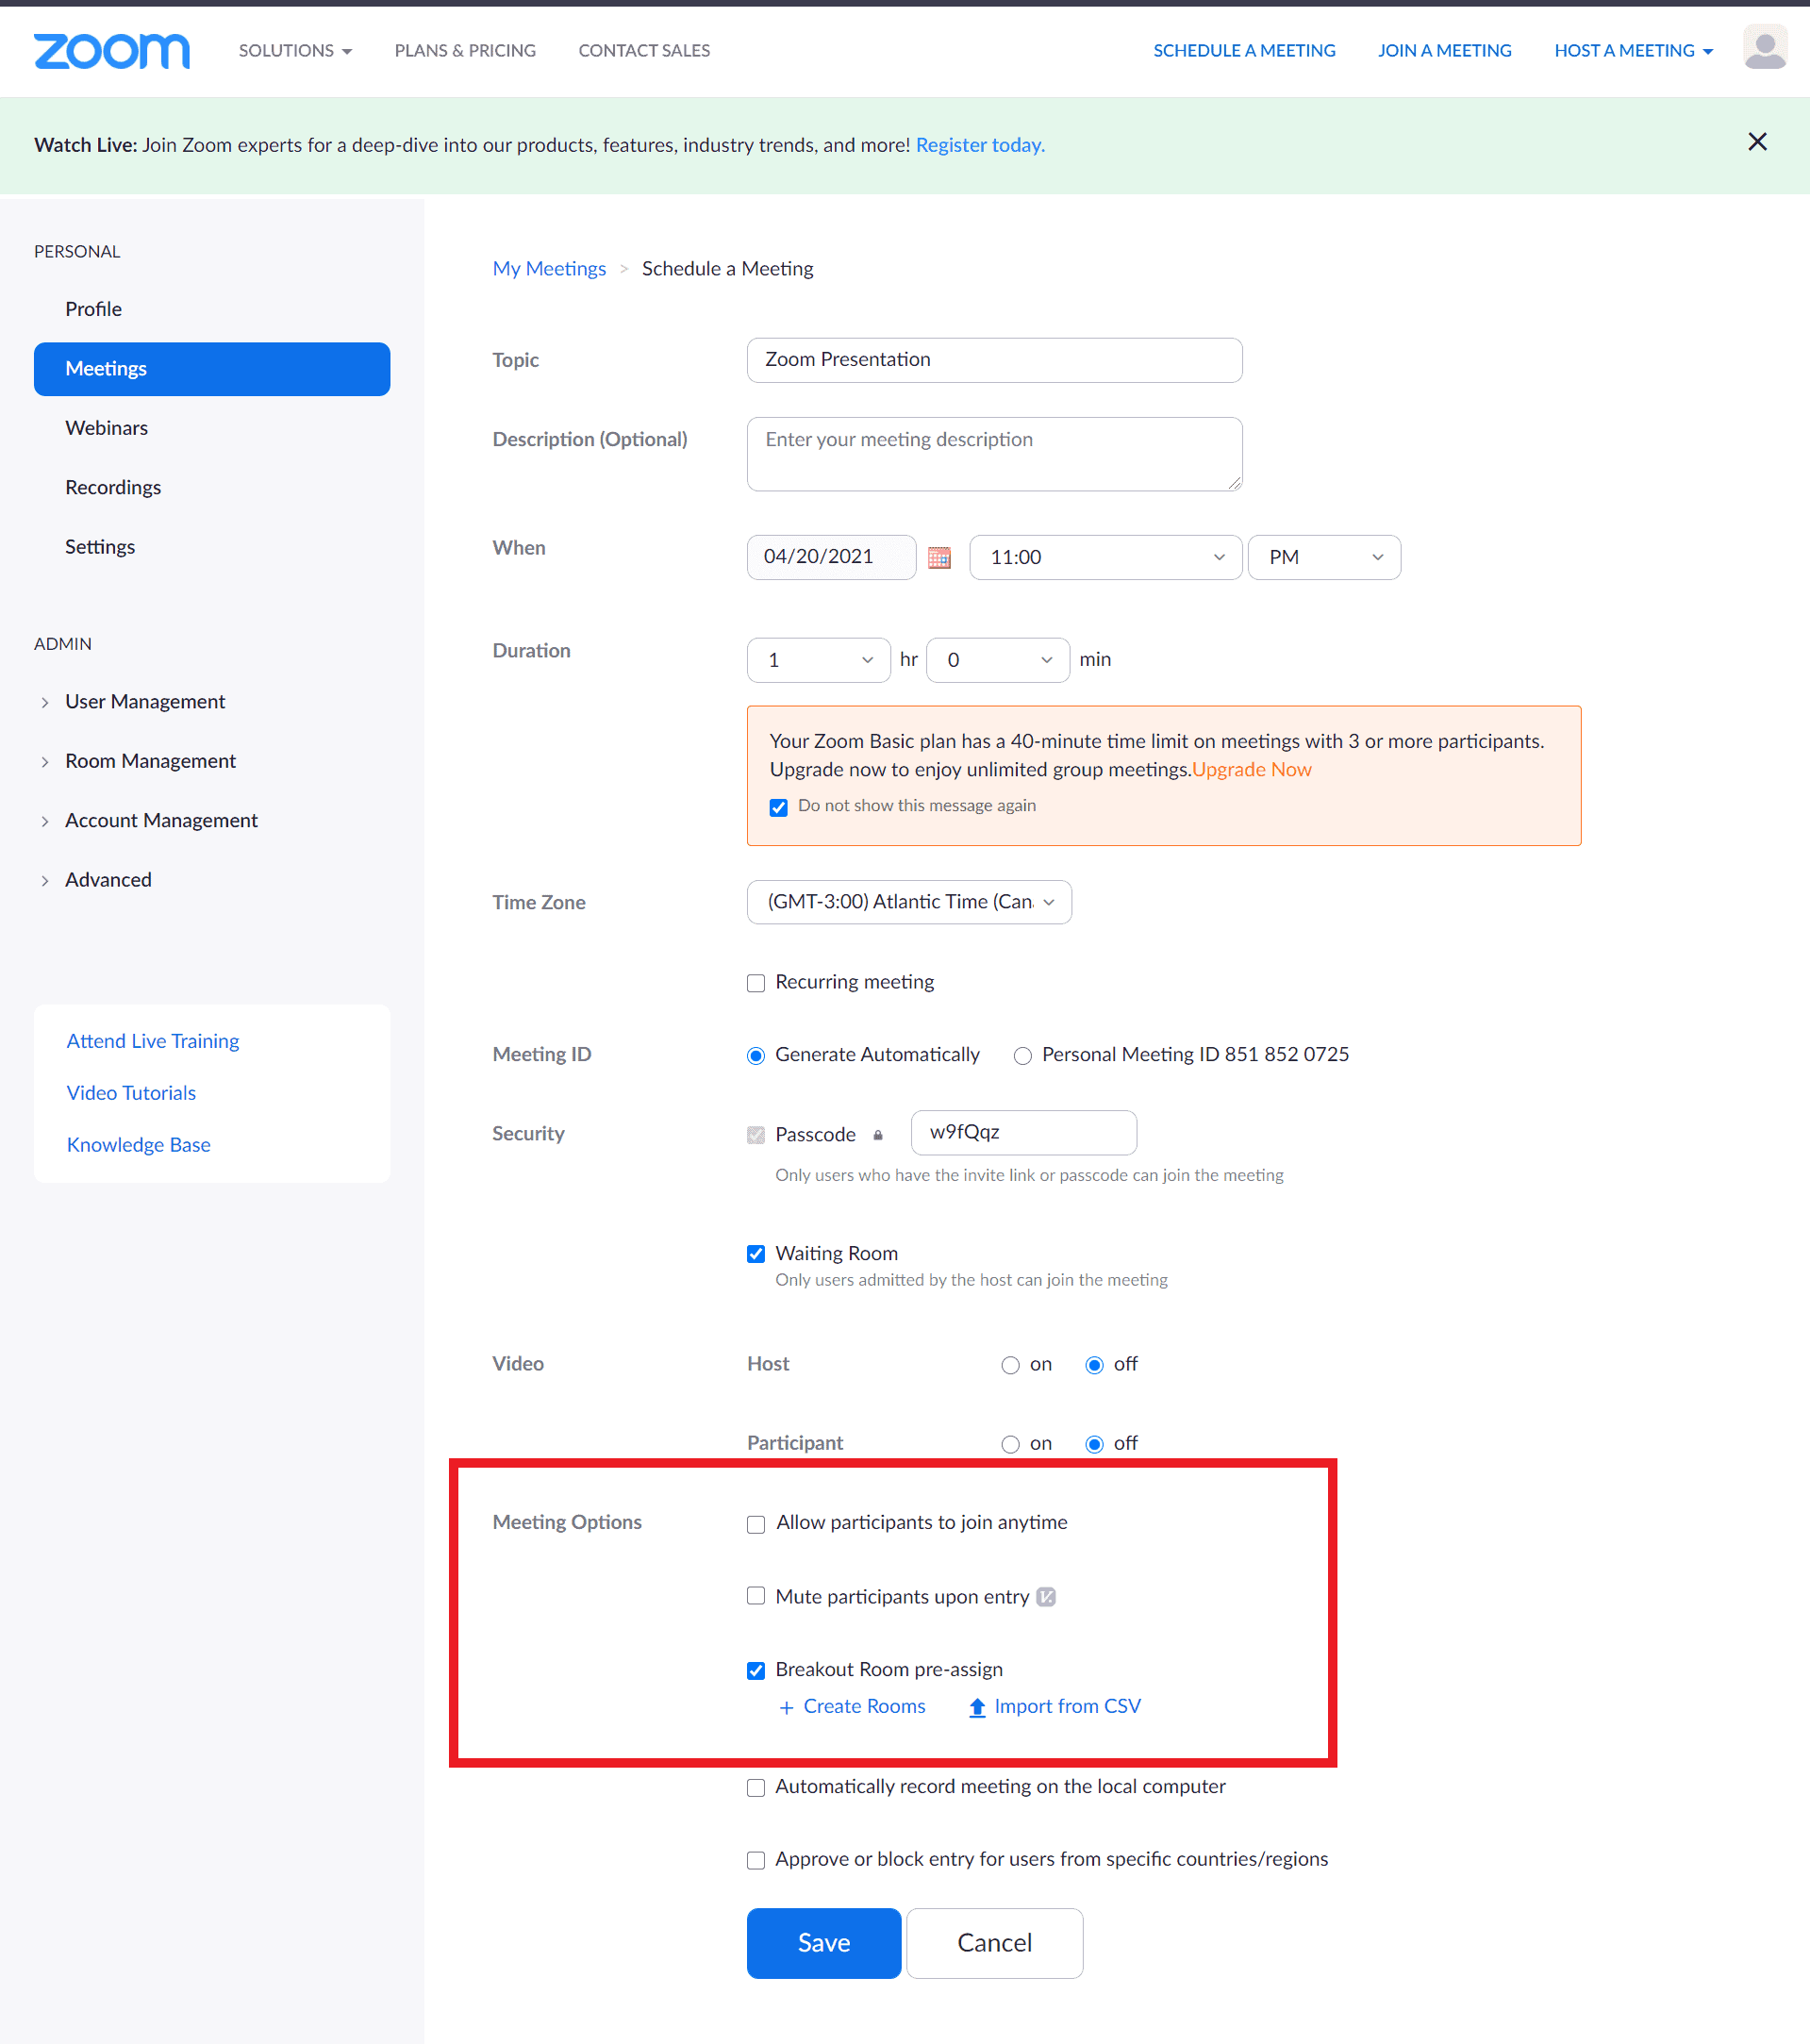Click the Import from CSV upload icon
Image resolution: width=1810 pixels, height=2044 pixels.
tap(977, 1707)
